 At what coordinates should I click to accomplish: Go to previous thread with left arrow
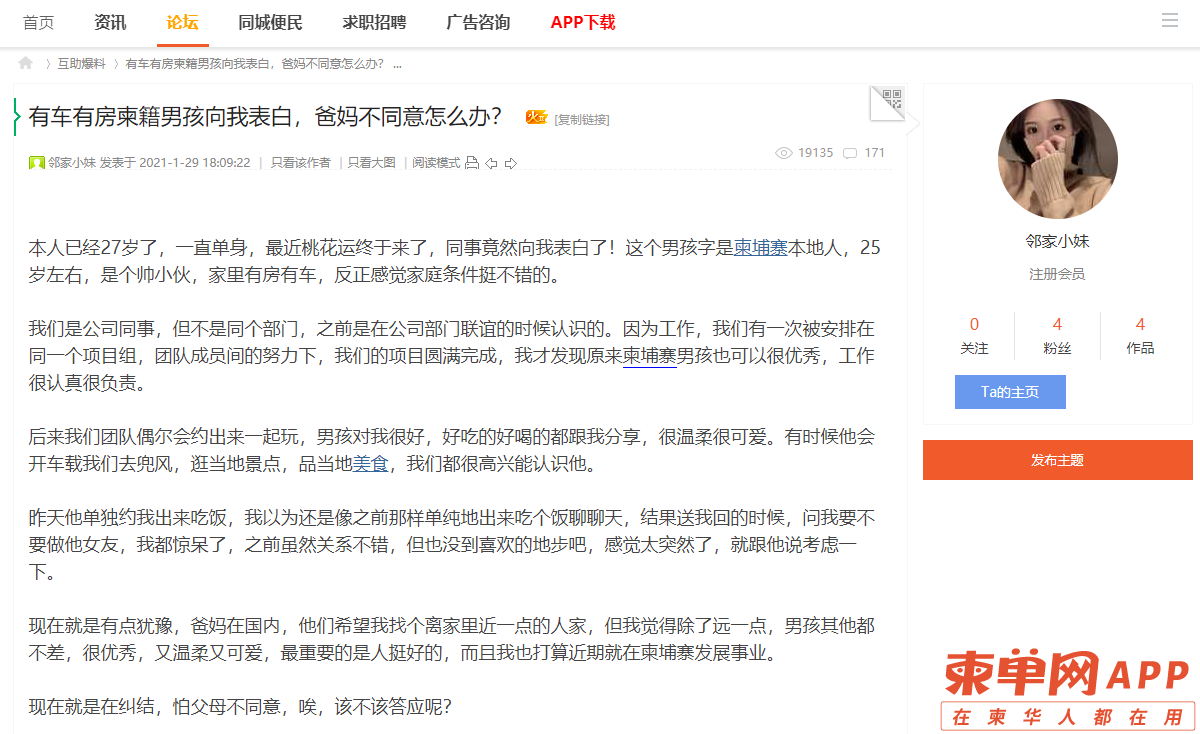pos(491,163)
